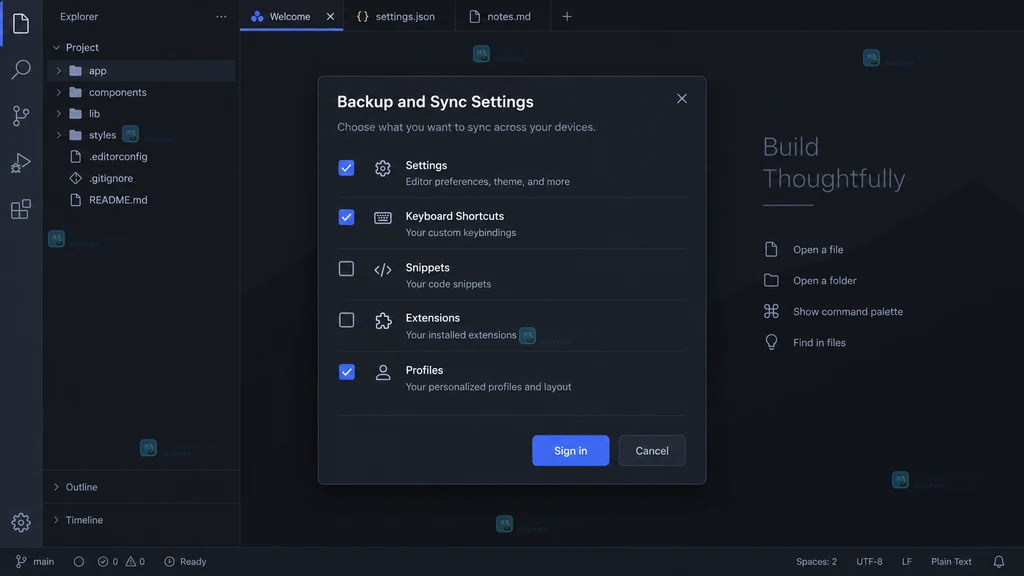Close the Welcome tab
This screenshot has width=1024, height=576.
(x=330, y=16)
